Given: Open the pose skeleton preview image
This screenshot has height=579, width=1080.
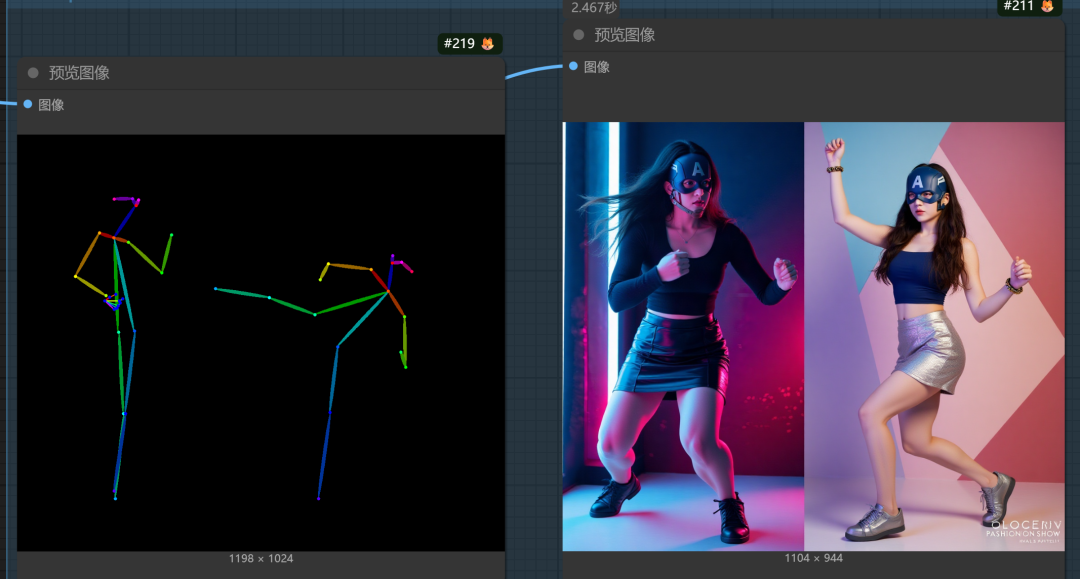Looking at the screenshot, I should click(x=261, y=343).
